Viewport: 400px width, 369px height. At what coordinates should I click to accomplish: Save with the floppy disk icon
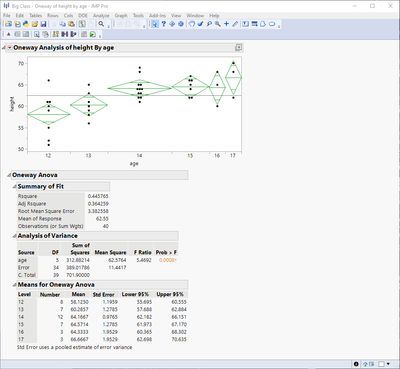[x=43, y=24]
